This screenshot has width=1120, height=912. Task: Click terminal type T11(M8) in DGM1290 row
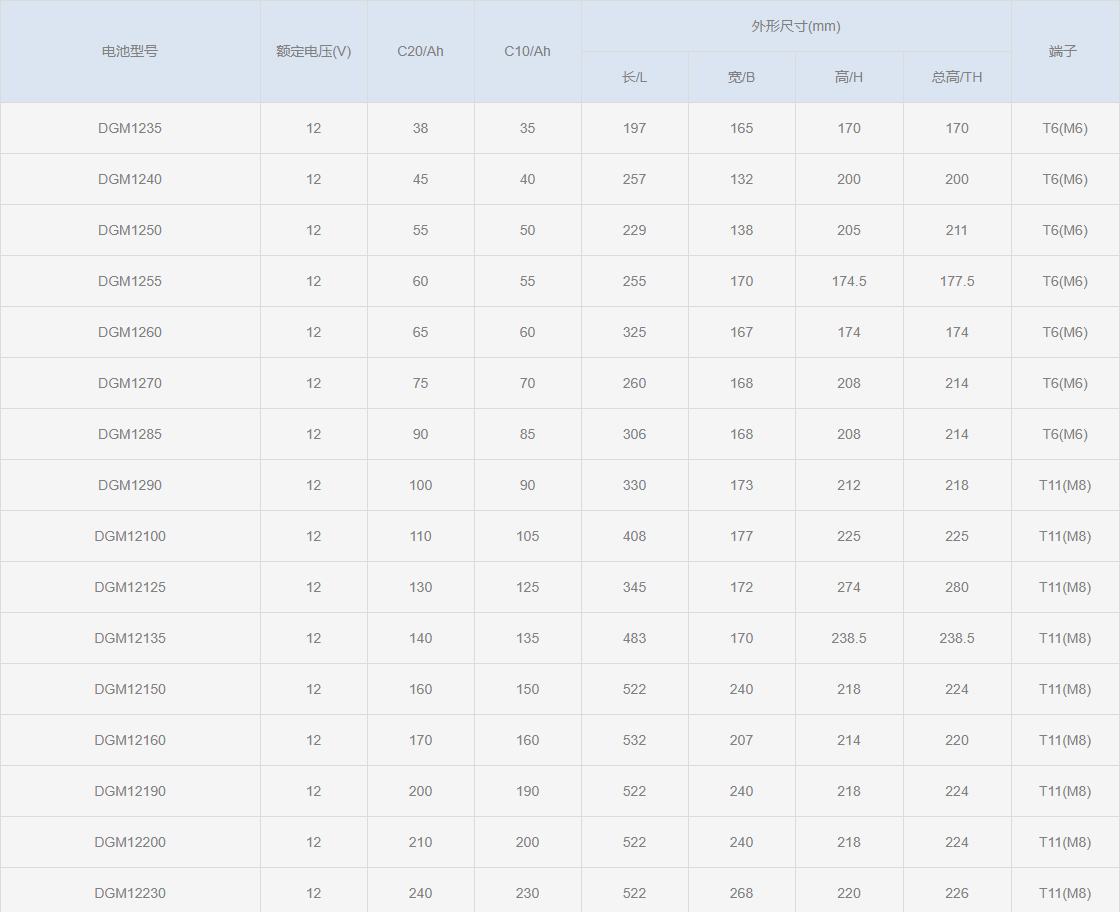[x=1064, y=485]
